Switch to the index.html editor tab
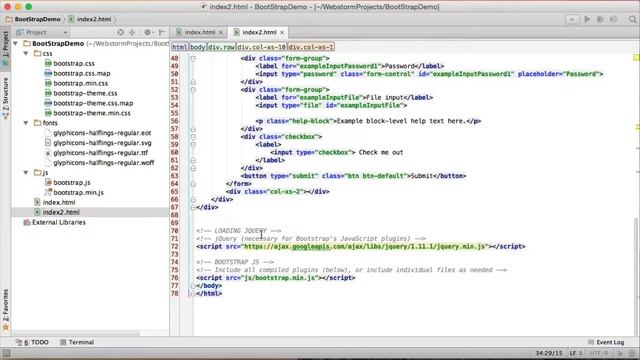 pos(200,32)
